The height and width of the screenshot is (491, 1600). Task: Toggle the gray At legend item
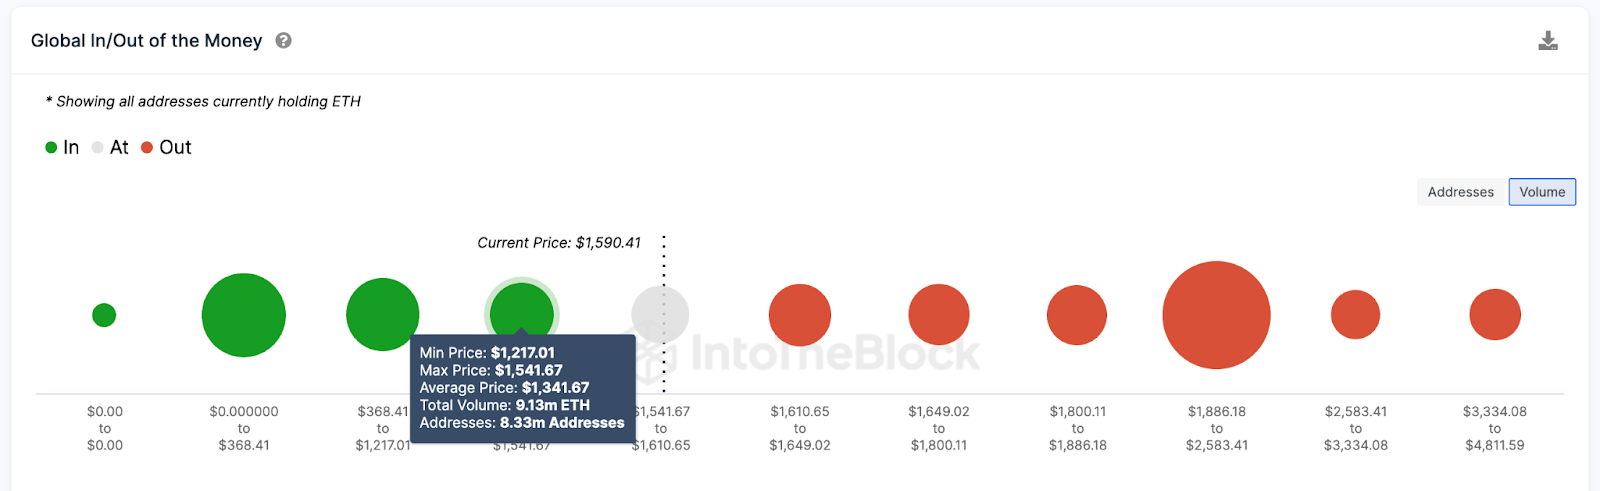pos(110,148)
